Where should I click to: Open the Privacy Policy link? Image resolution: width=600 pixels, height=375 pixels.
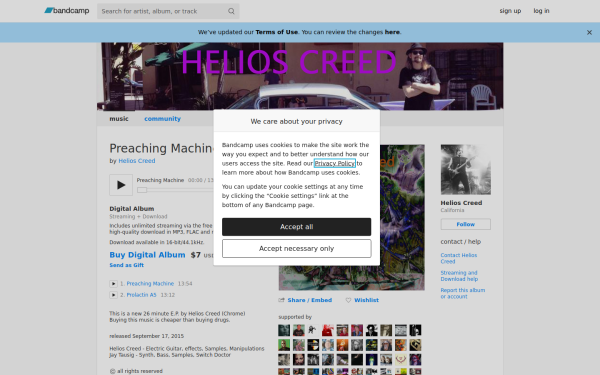click(335, 163)
